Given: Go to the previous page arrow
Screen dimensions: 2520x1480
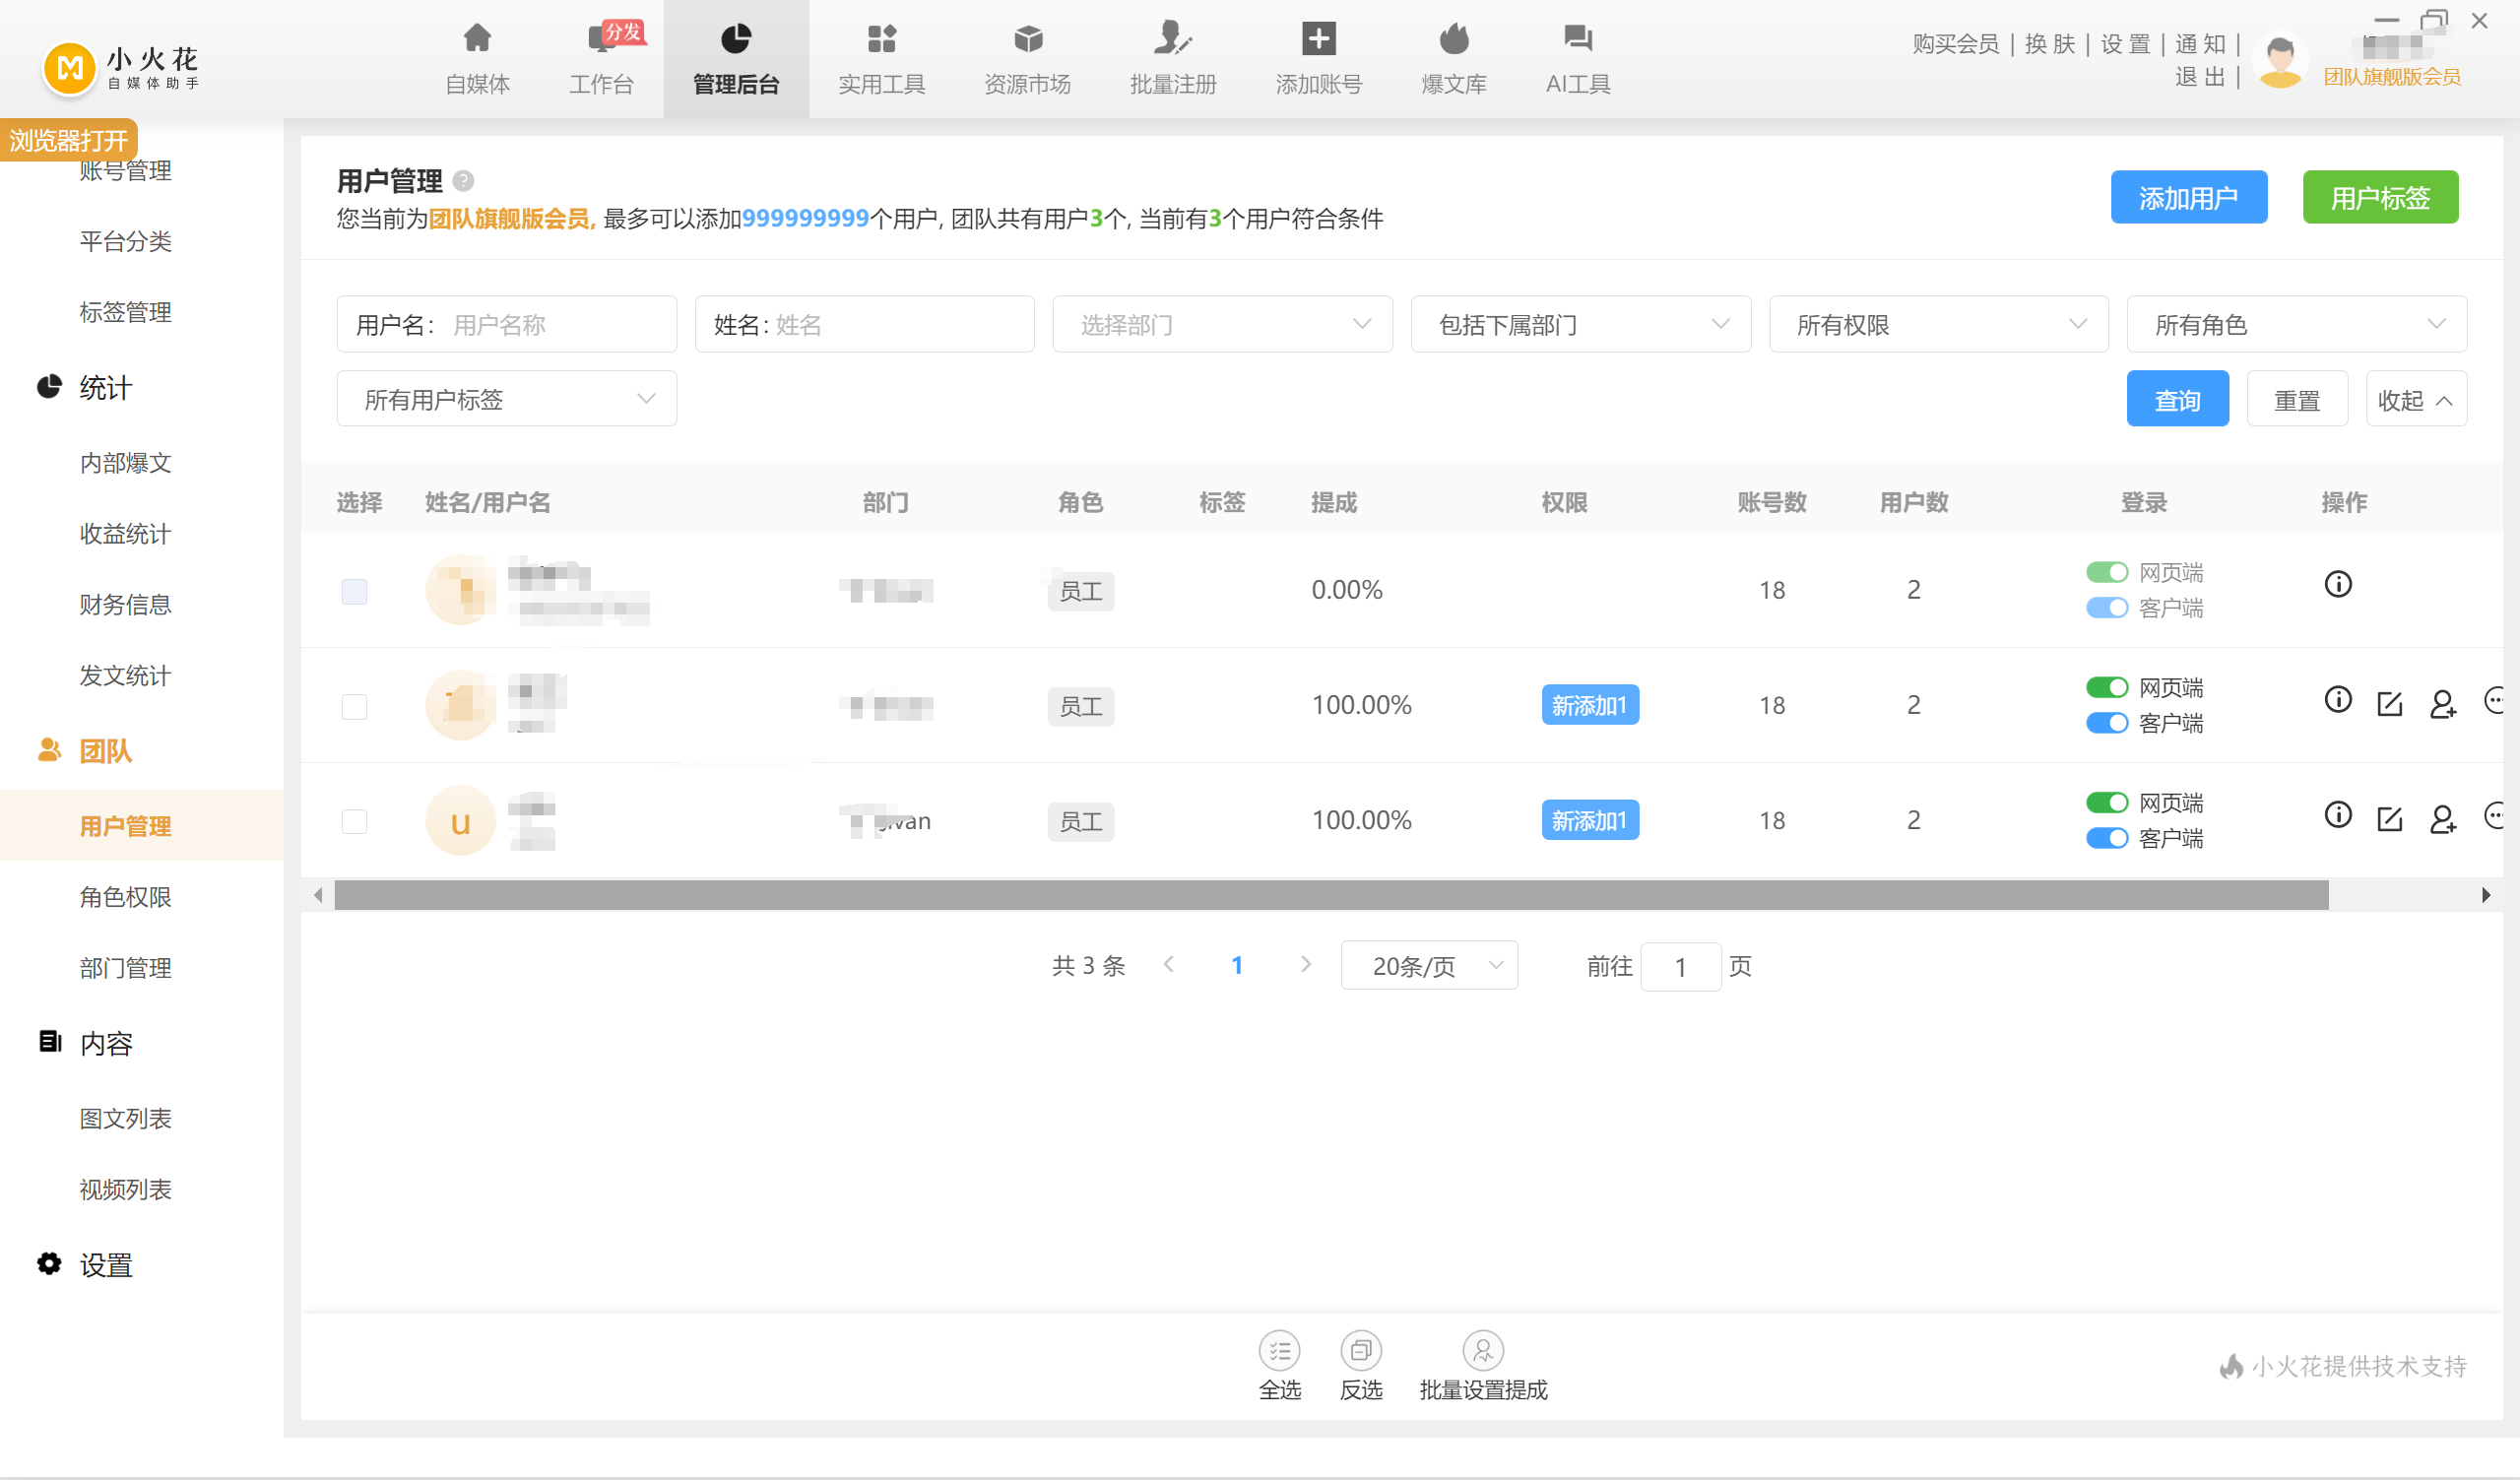Looking at the screenshot, I should (1168, 964).
